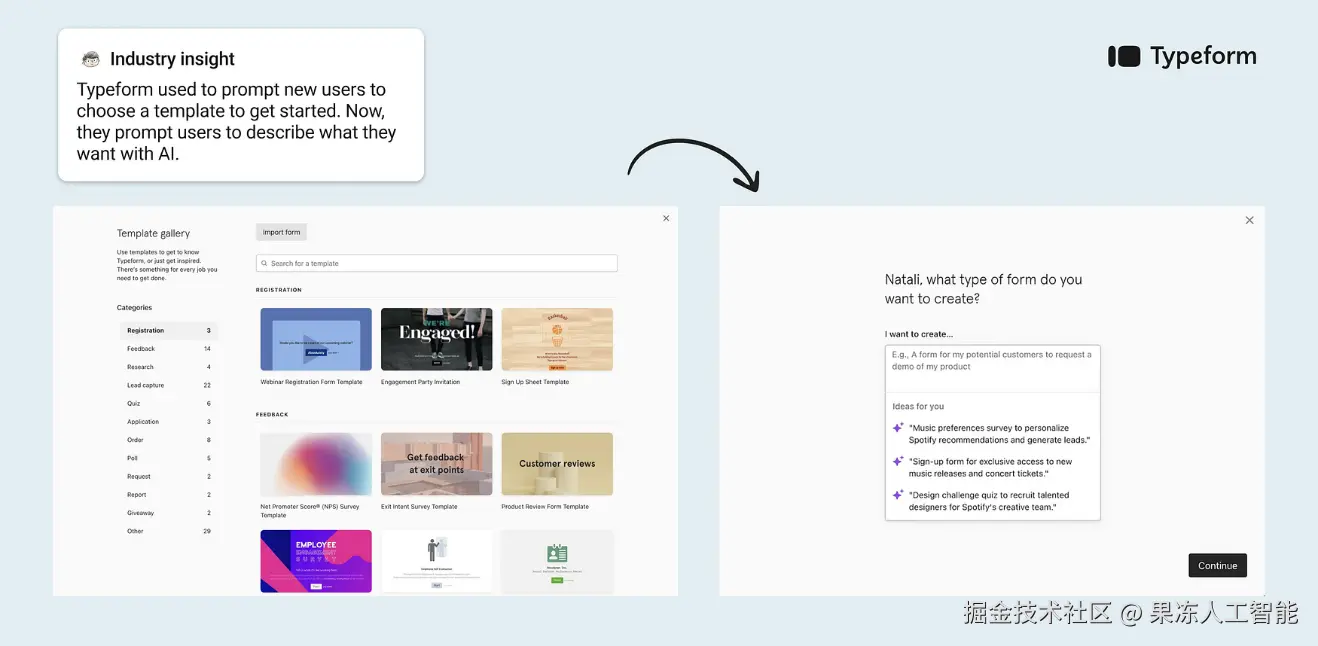1318x646 pixels.
Task: Select the Feedback category
Action: (168, 349)
